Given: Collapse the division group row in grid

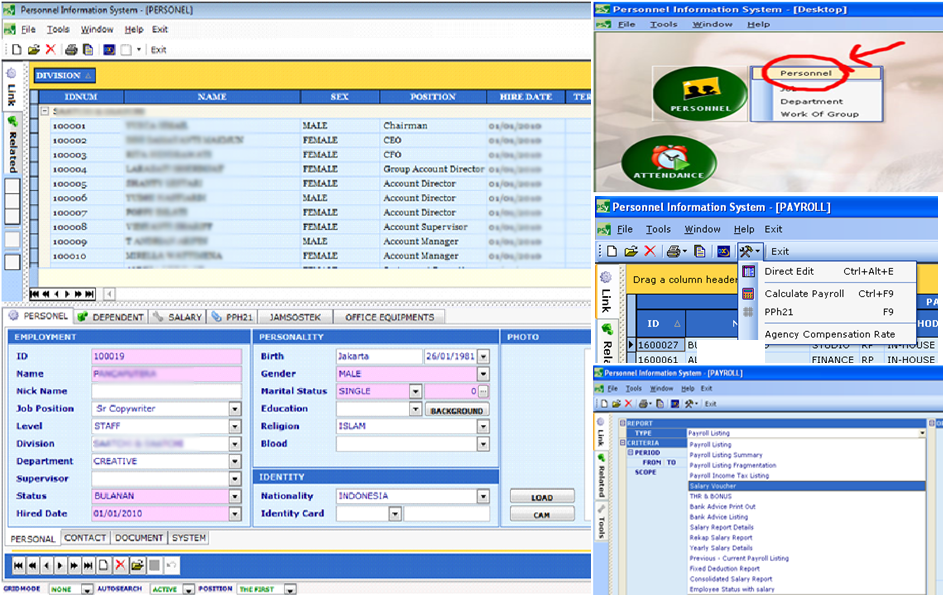Looking at the screenshot, I should tap(45, 112).
